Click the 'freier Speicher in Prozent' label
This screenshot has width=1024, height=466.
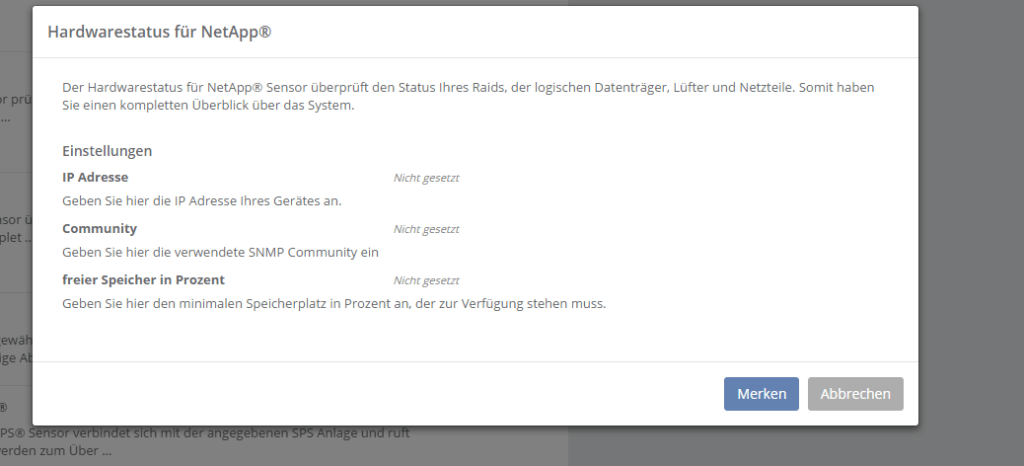[x=143, y=280]
